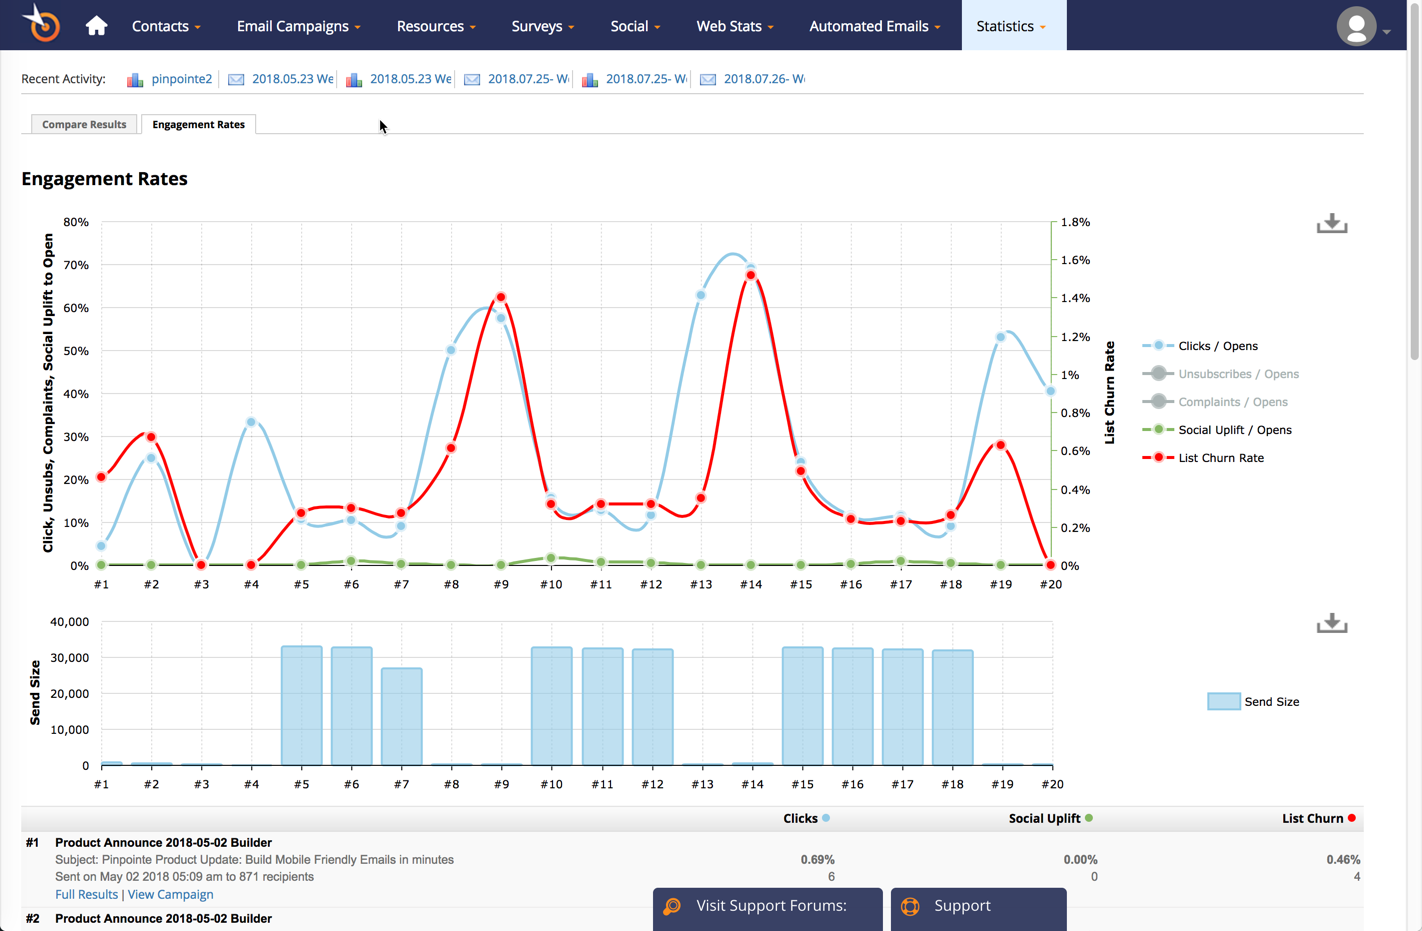Open pinpointe2 bar chart icon in Recent Activity

(x=135, y=79)
